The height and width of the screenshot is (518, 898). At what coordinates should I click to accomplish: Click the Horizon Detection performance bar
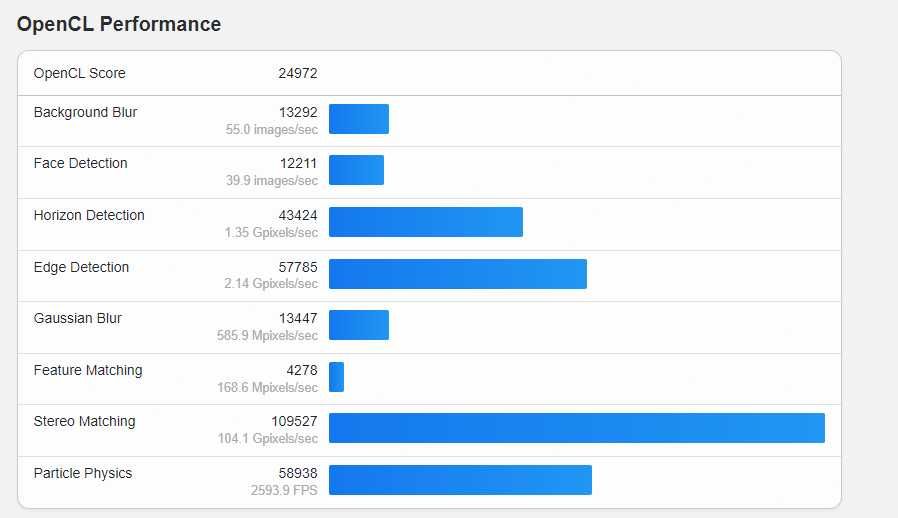click(x=425, y=222)
